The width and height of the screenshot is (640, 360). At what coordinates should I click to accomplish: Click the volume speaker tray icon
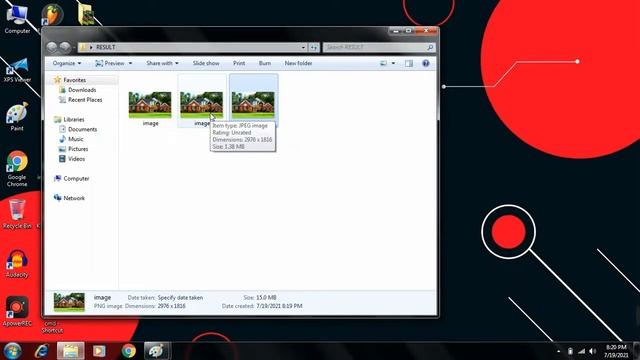pyautogui.click(x=593, y=351)
